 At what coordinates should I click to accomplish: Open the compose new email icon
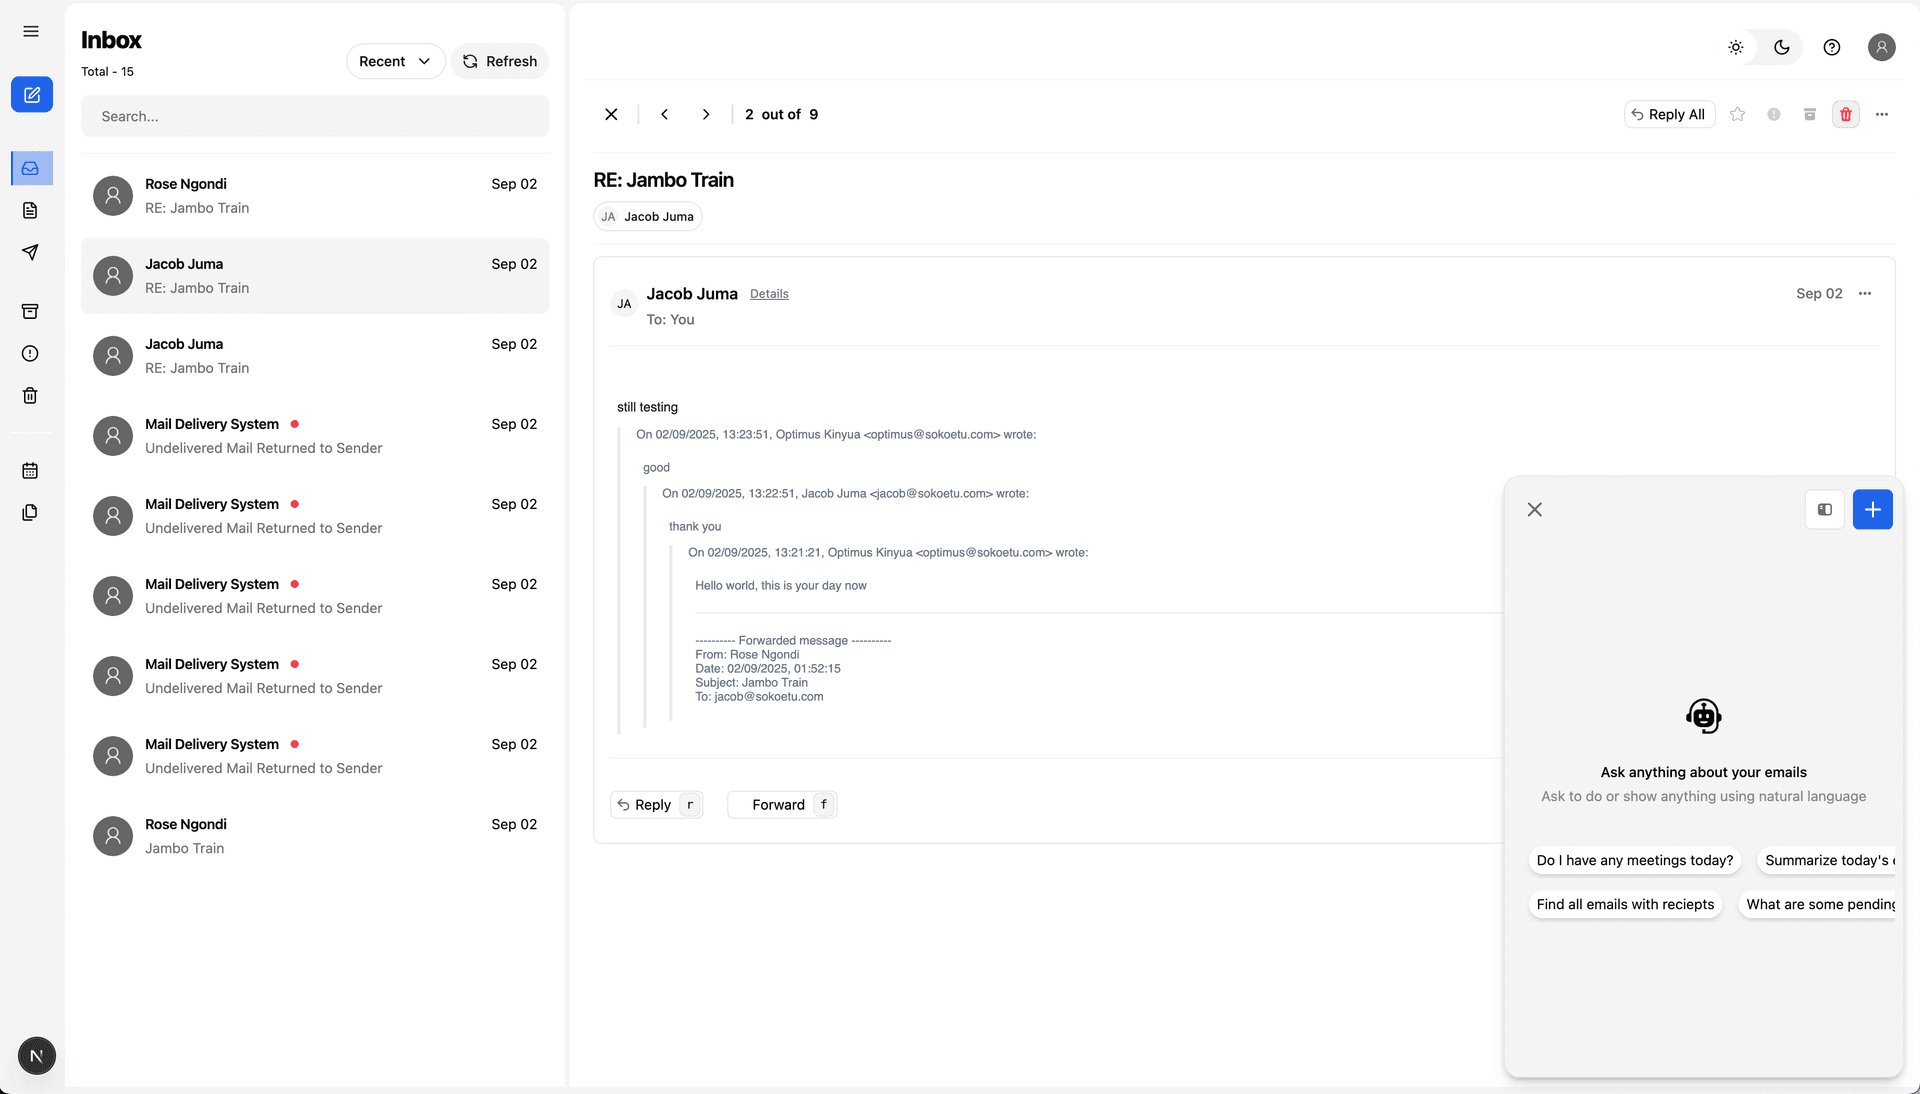point(31,94)
